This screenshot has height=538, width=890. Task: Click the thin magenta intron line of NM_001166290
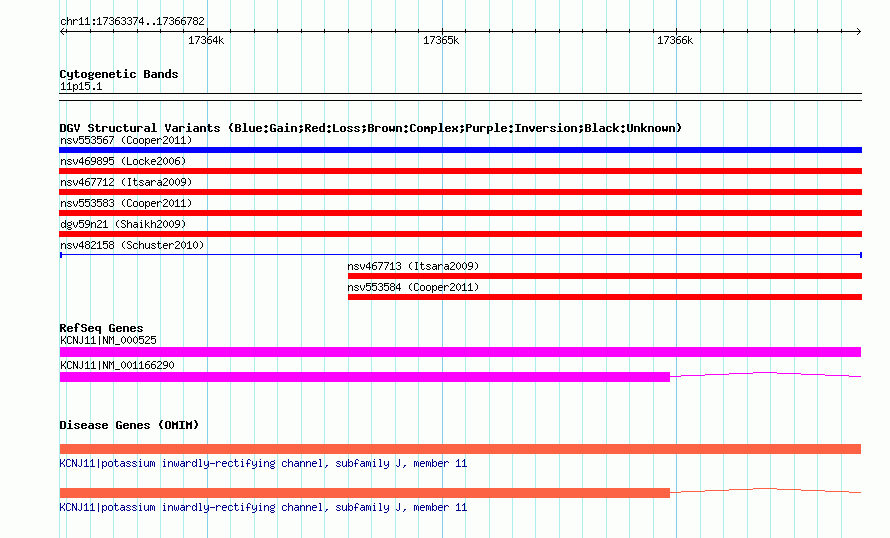[x=766, y=375]
